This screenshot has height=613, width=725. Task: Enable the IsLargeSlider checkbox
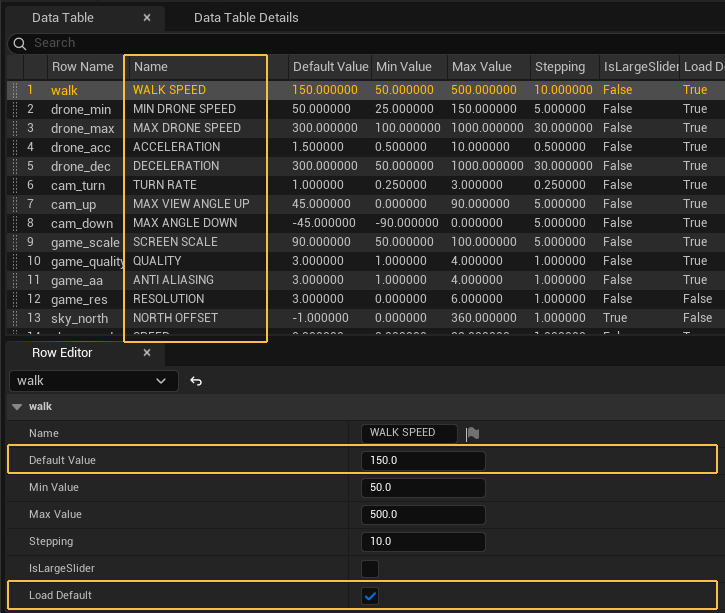tap(370, 568)
